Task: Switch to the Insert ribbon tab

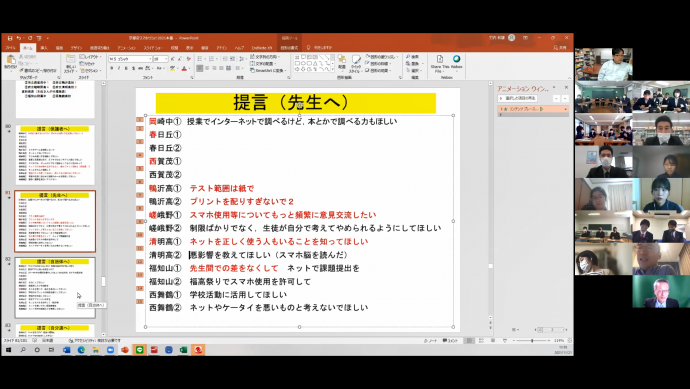Action: pyautogui.click(x=44, y=48)
